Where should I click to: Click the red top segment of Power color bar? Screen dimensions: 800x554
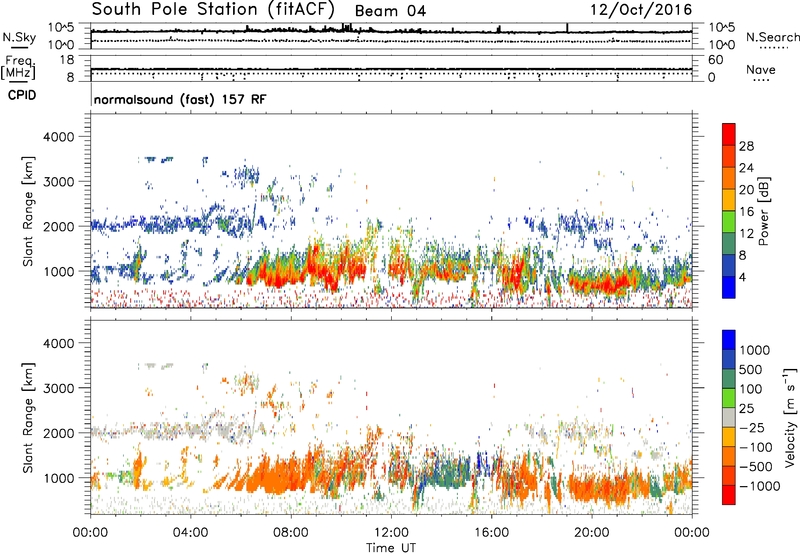(x=729, y=134)
